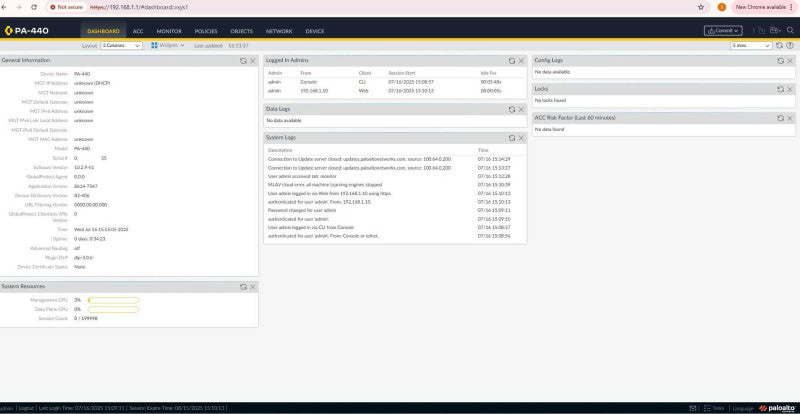Click the browser address bar URL
Screen dimensions: 800x414
139,7
